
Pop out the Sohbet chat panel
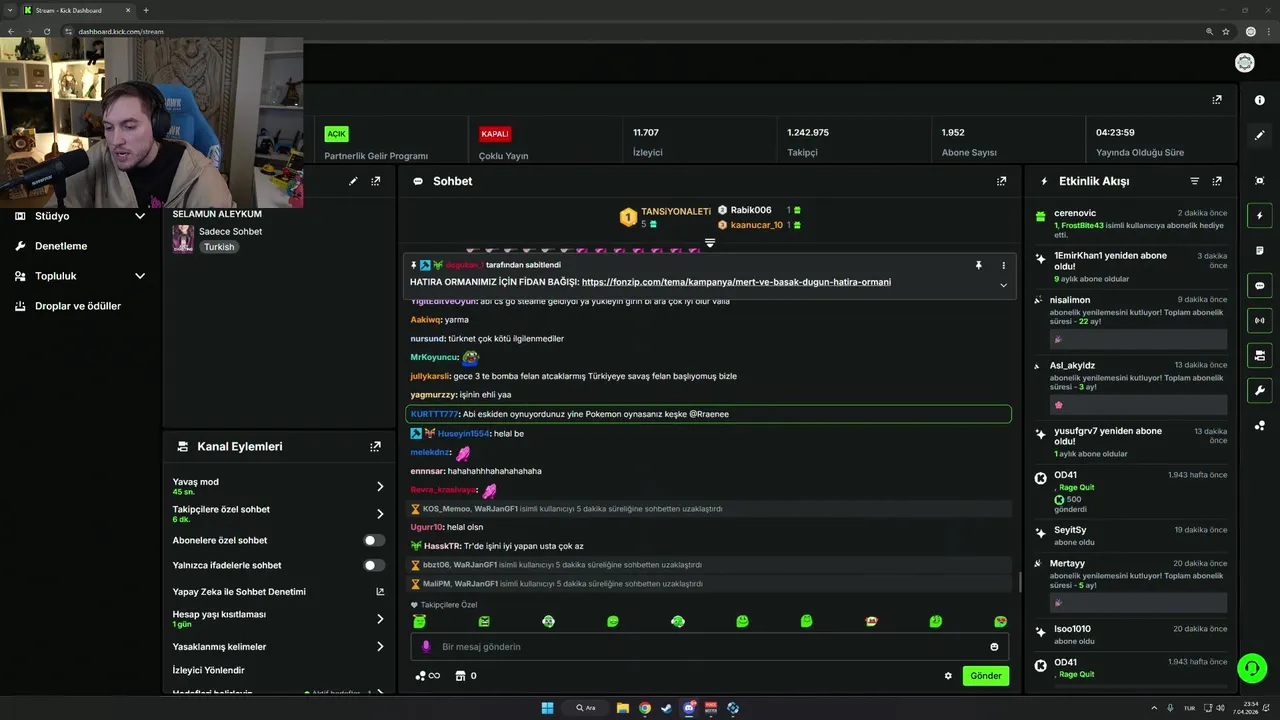coord(1001,181)
